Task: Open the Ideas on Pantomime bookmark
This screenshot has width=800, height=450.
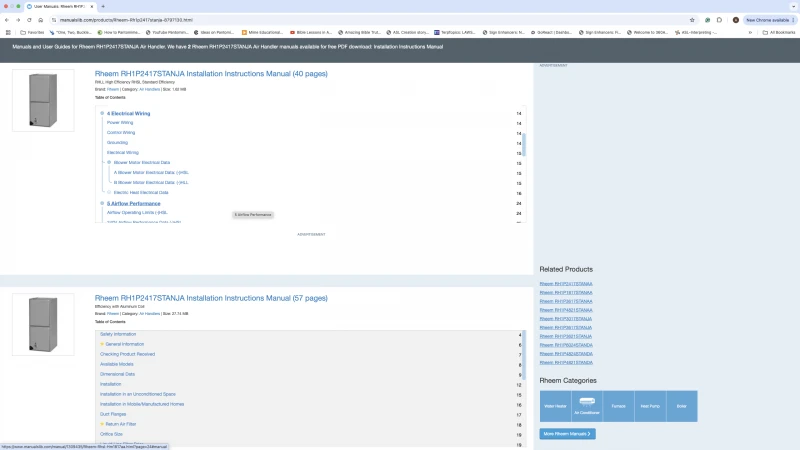Action: 214,32
